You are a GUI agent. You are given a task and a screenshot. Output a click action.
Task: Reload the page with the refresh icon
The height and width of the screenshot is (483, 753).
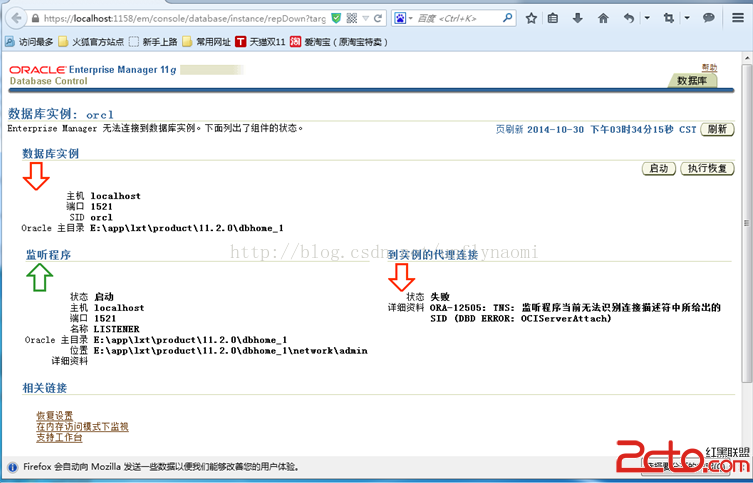(378, 18)
